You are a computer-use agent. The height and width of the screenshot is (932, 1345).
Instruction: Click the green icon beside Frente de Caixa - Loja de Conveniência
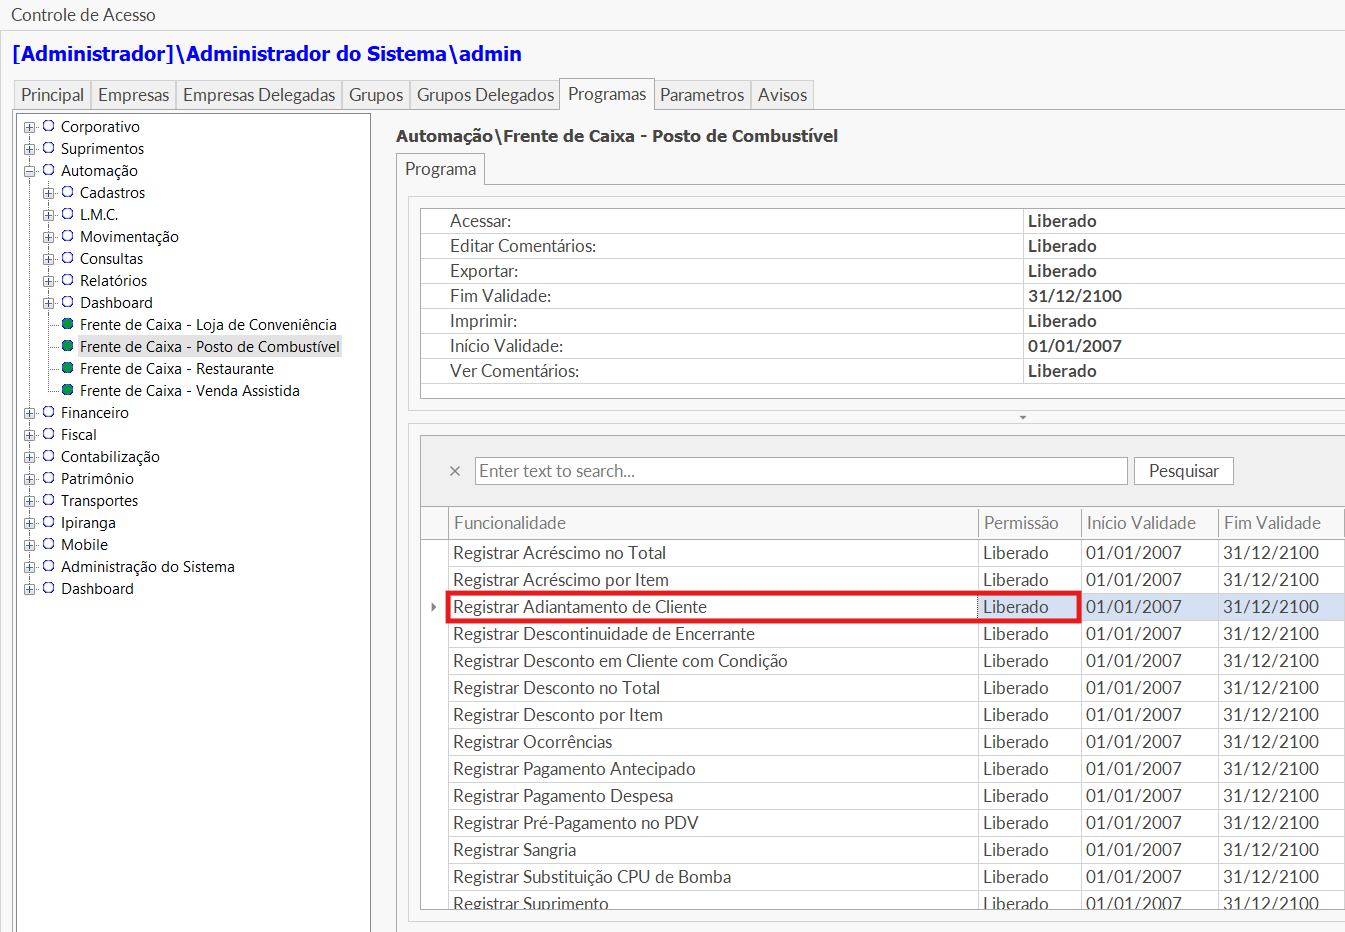click(x=67, y=324)
